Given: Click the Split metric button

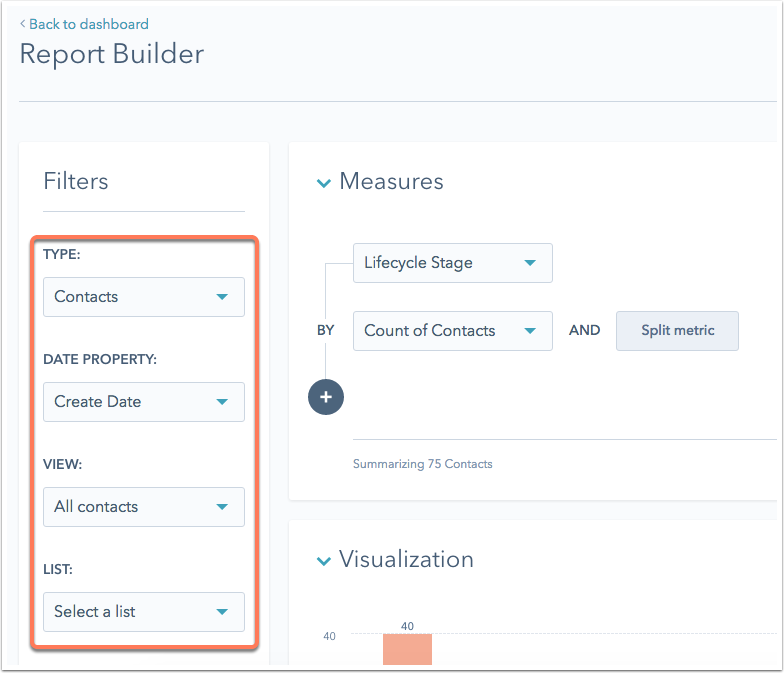Looking at the screenshot, I should (678, 331).
